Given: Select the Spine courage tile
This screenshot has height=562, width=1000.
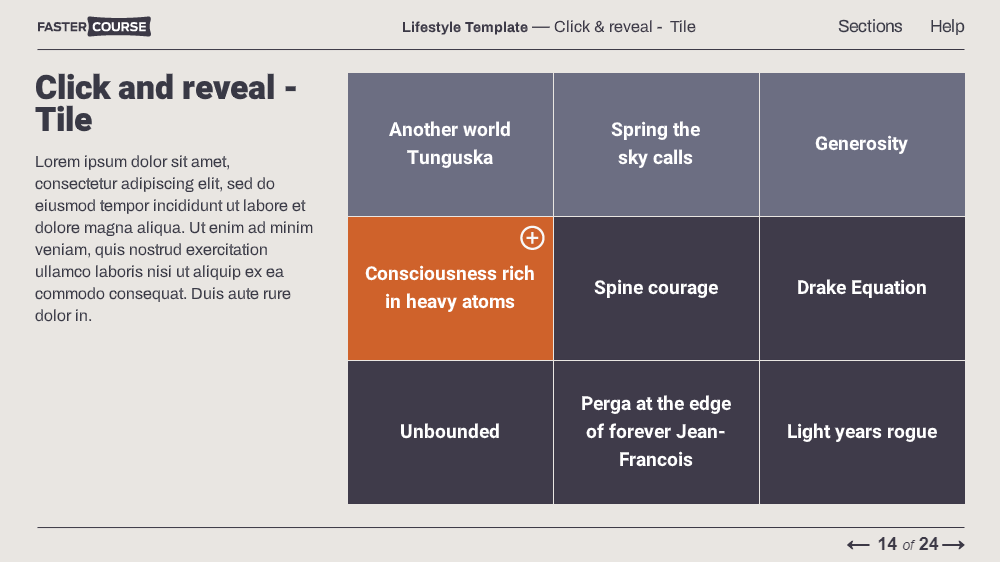Looking at the screenshot, I should click(656, 288).
